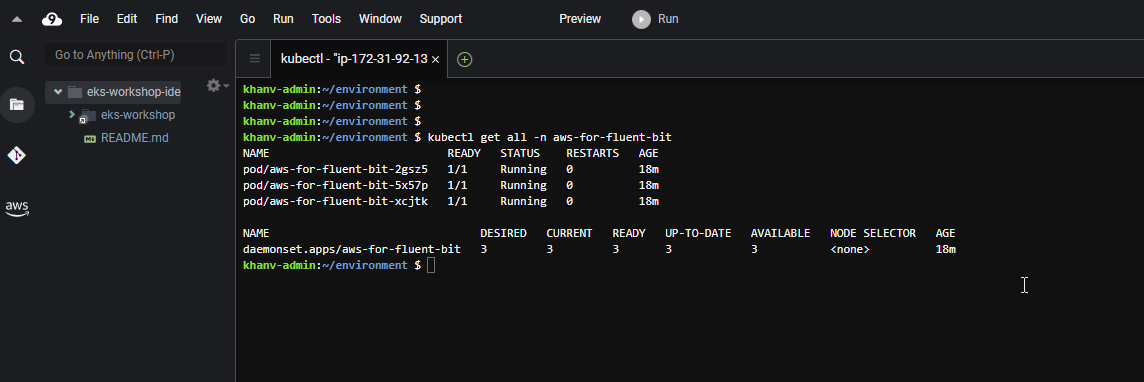Click the UP-TO-DATE column header
The width and height of the screenshot is (1144, 382).
tap(698, 233)
